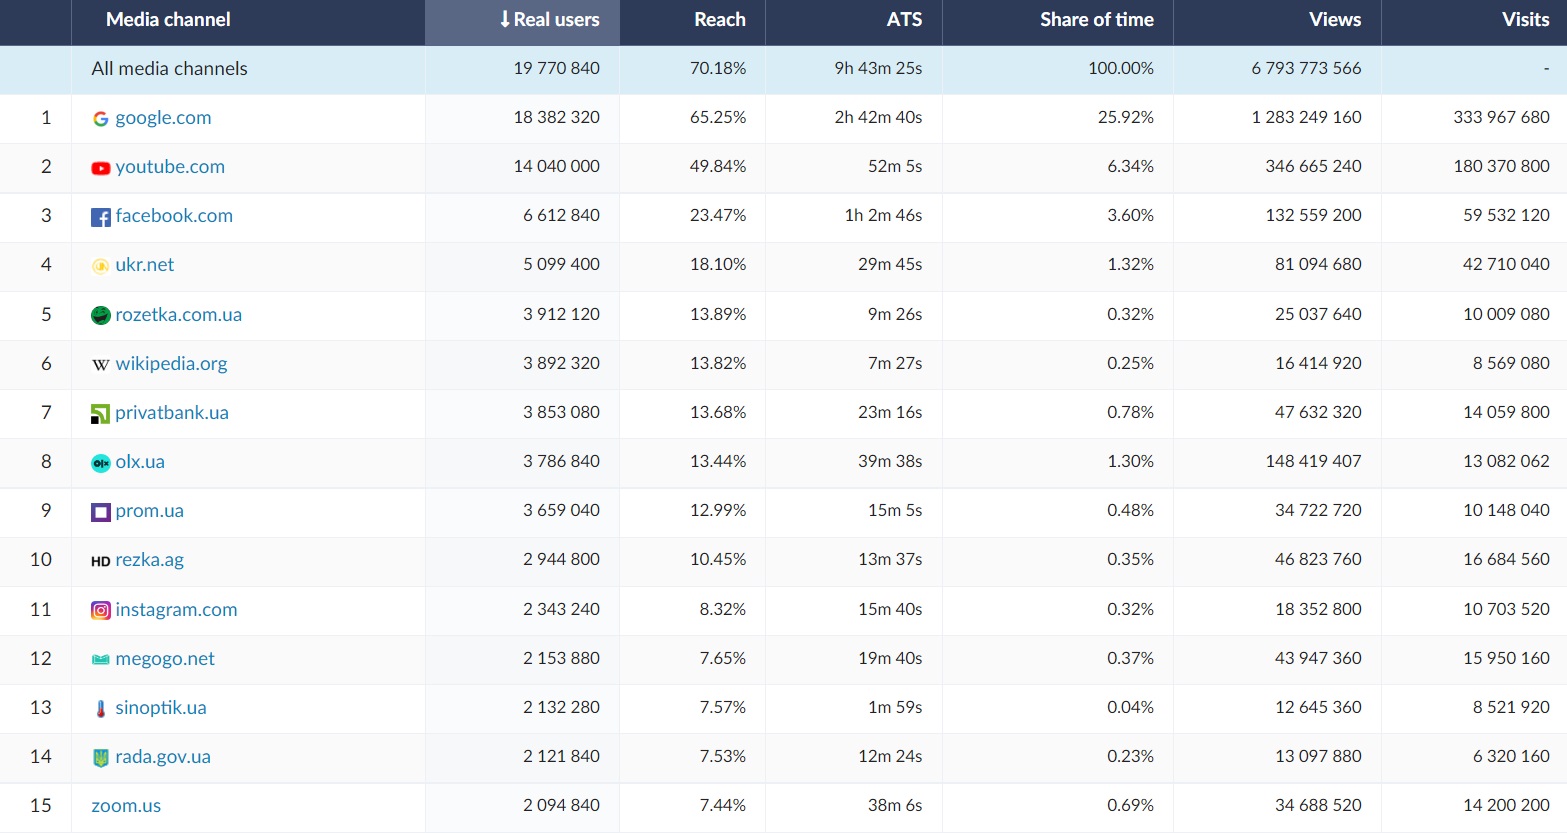
Task: Open the megogo.net link
Action: click(x=164, y=659)
